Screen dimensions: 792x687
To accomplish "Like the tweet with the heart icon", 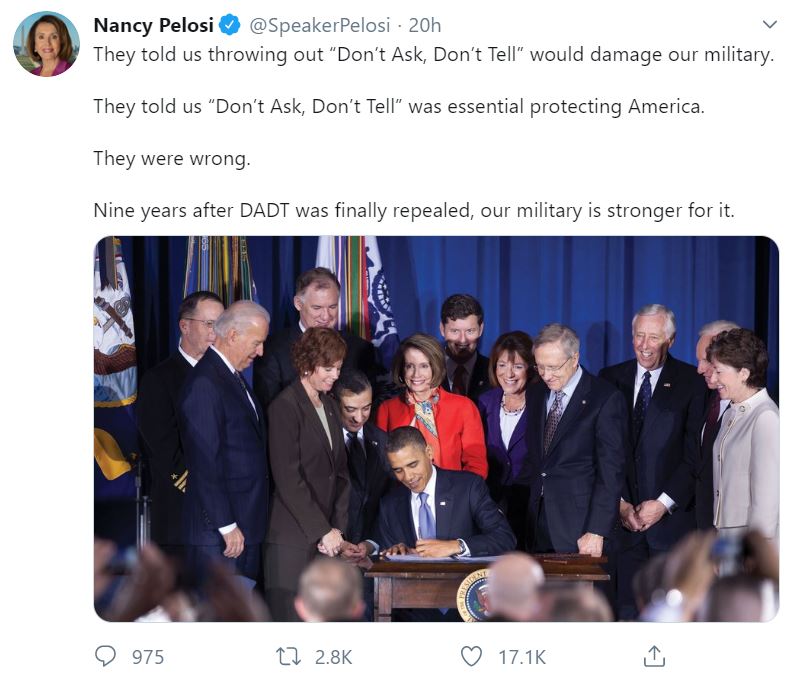I will tap(471, 656).
